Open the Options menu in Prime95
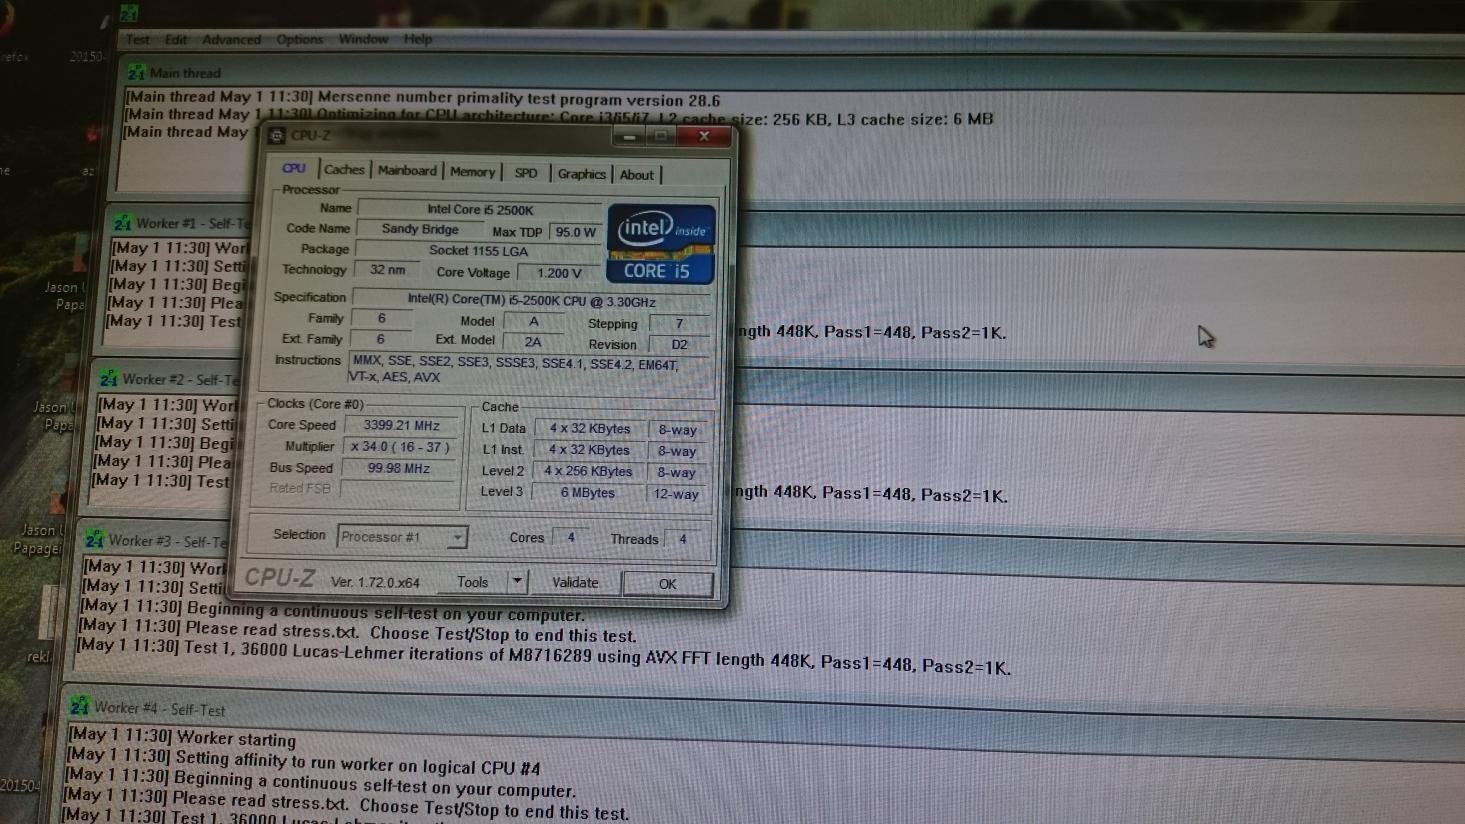The image size is (1465, 824). coord(300,39)
